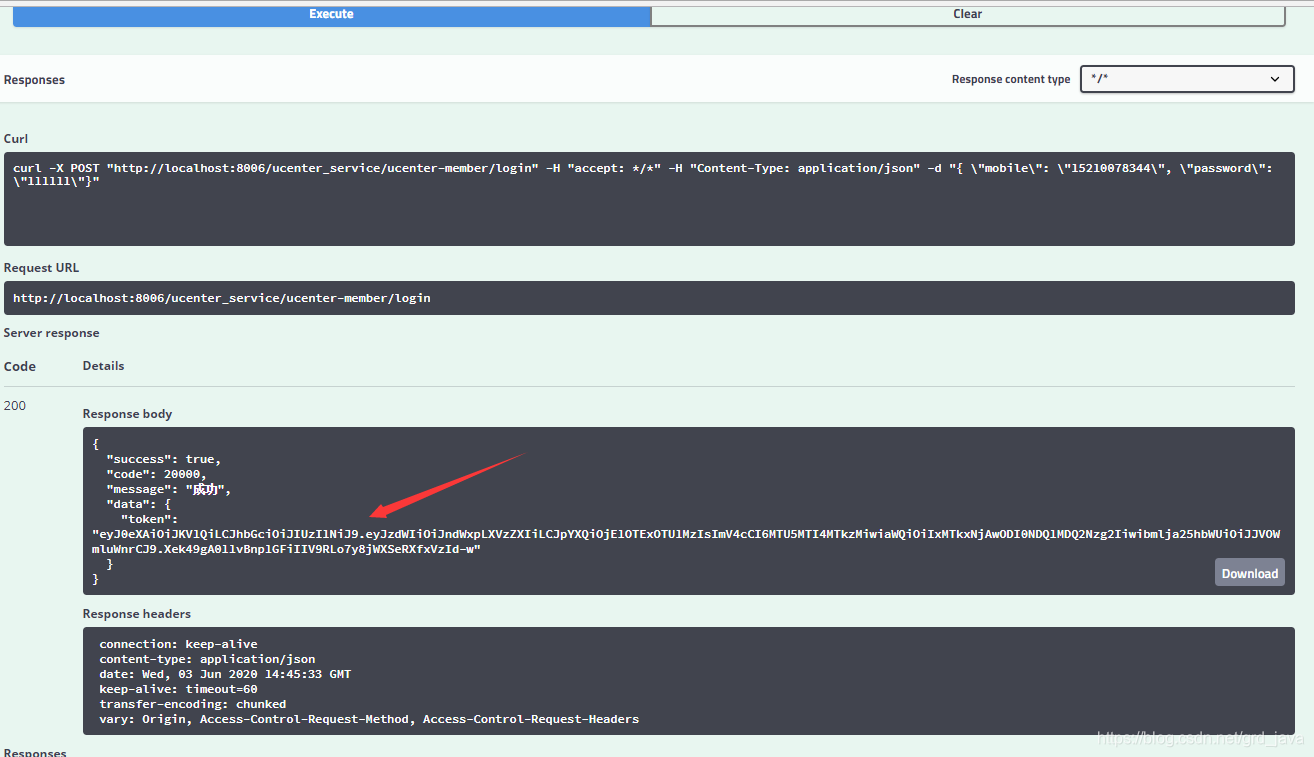Click the transfer-encoding: chunked header line
The height and width of the screenshot is (757, 1314).
pos(193,704)
